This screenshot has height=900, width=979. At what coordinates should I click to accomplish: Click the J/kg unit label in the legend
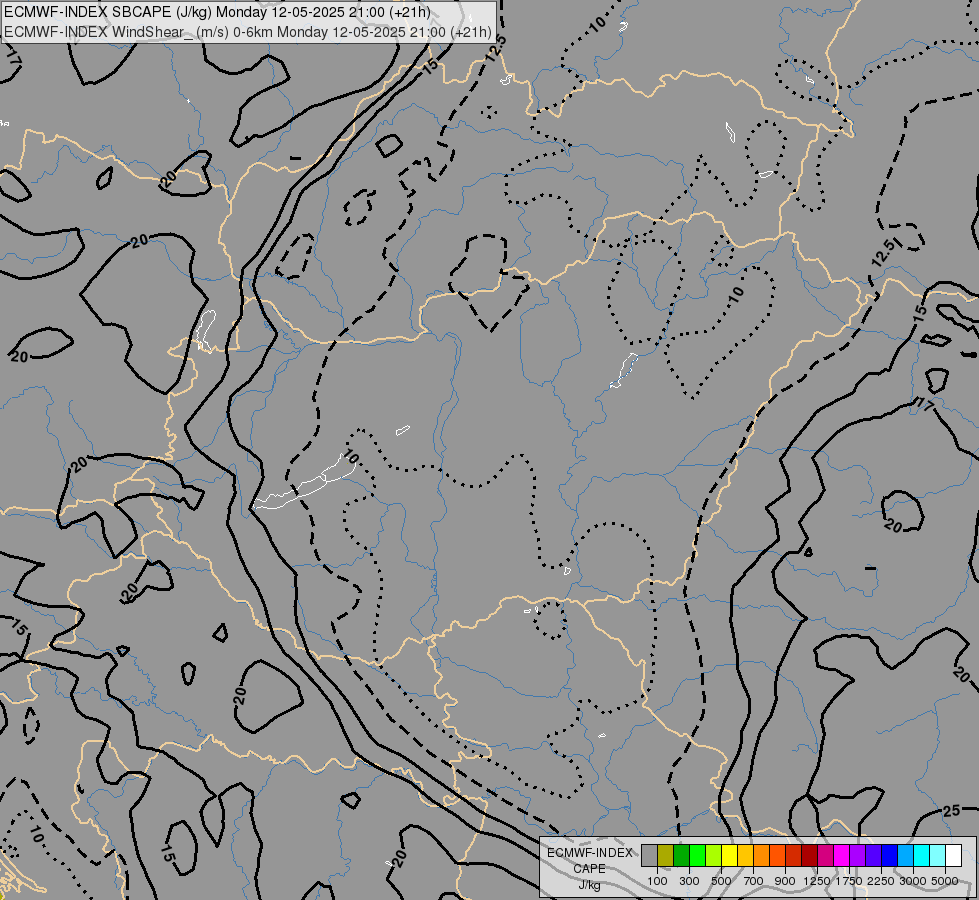[589, 885]
